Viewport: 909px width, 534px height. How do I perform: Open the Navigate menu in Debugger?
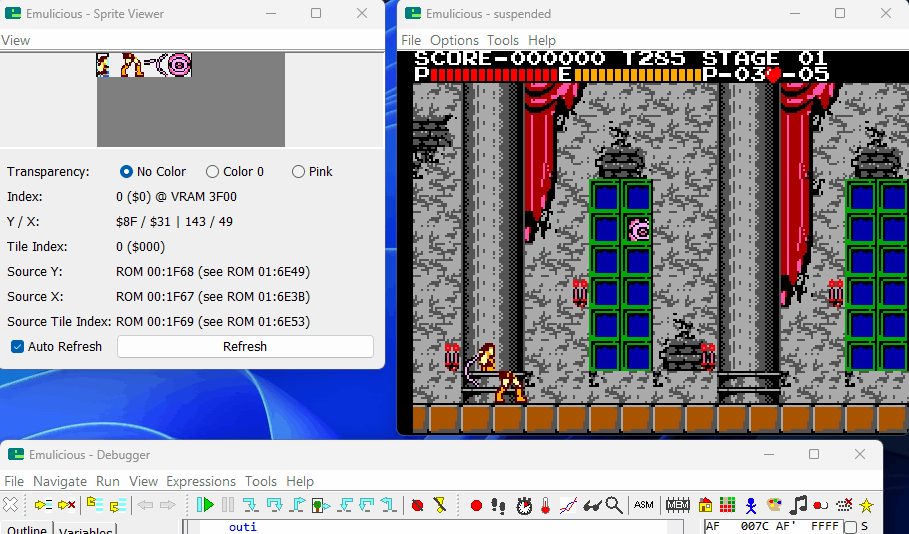point(60,481)
